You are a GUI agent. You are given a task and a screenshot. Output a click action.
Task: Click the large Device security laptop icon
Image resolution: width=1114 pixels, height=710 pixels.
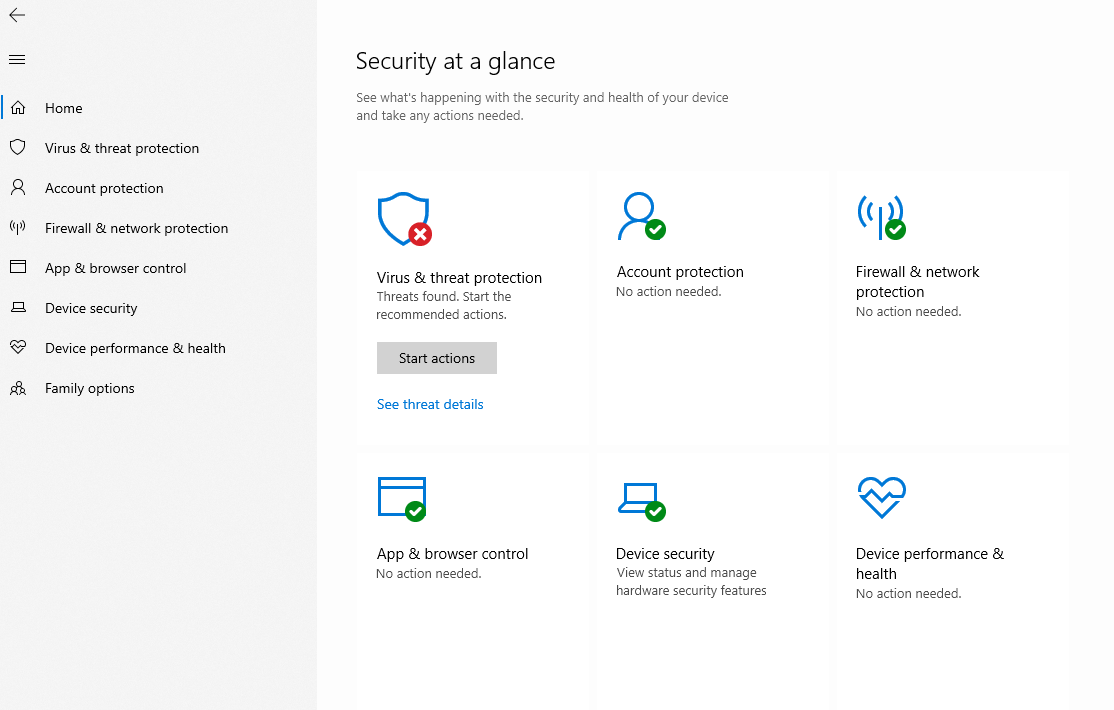(642, 502)
